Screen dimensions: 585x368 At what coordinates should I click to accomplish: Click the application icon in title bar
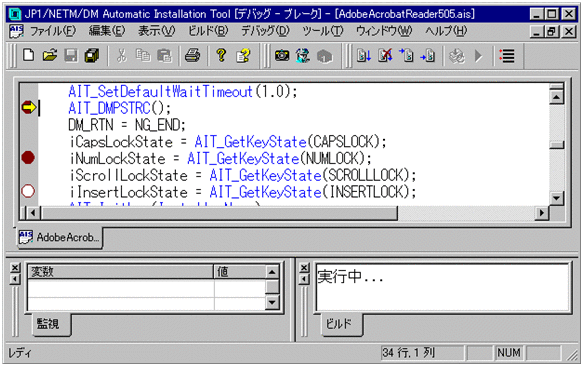pos(15,14)
